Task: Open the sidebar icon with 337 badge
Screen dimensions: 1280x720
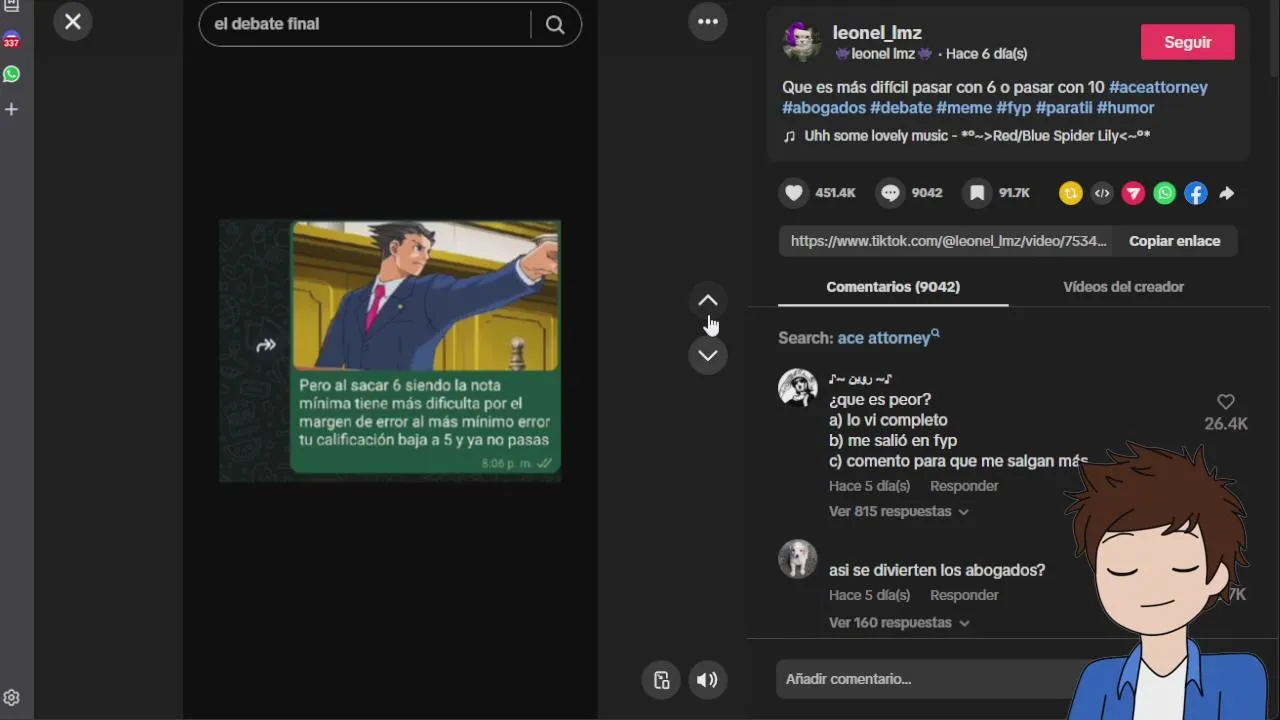Action: coord(12,40)
